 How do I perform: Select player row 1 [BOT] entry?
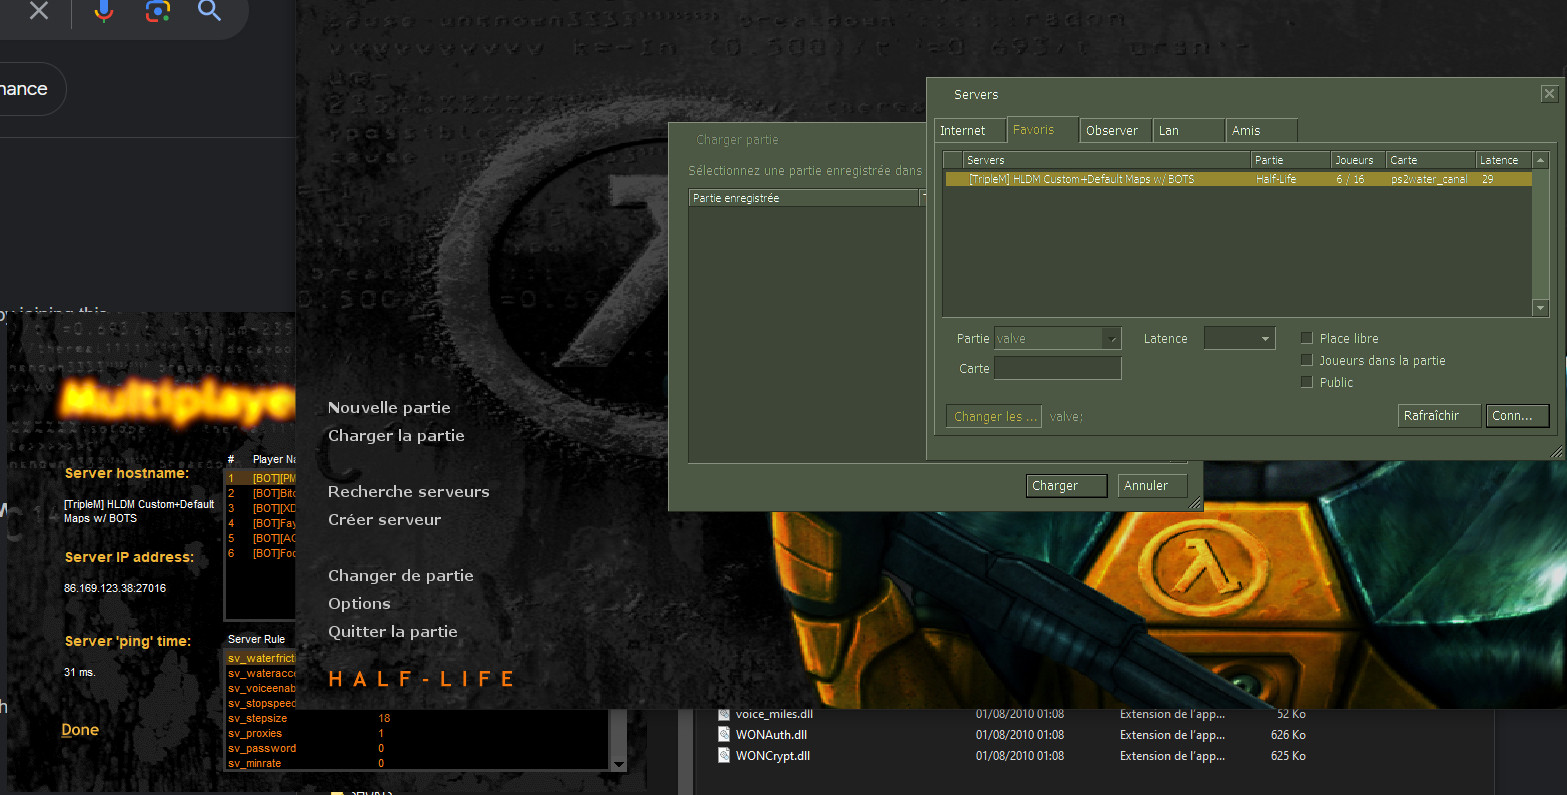pos(260,478)
